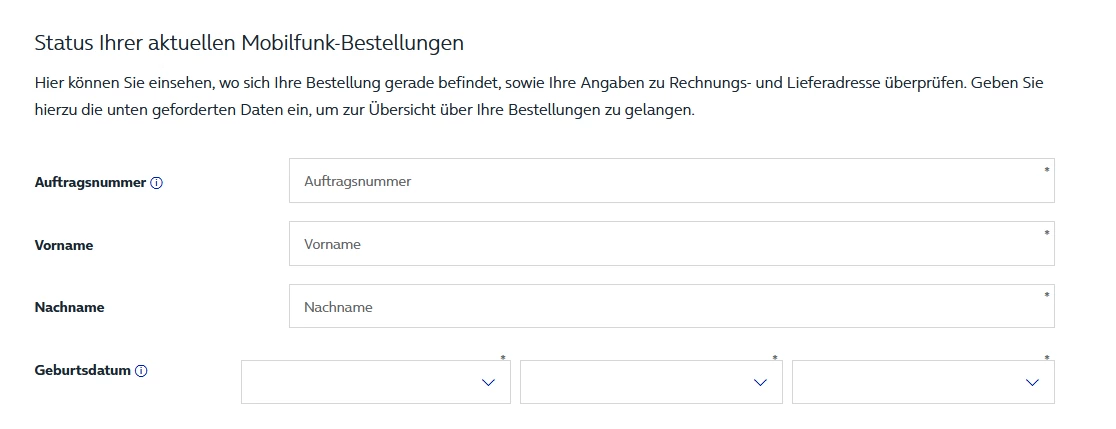Click the chevron arrow in the leftmost birthdate dropdown

489,382
